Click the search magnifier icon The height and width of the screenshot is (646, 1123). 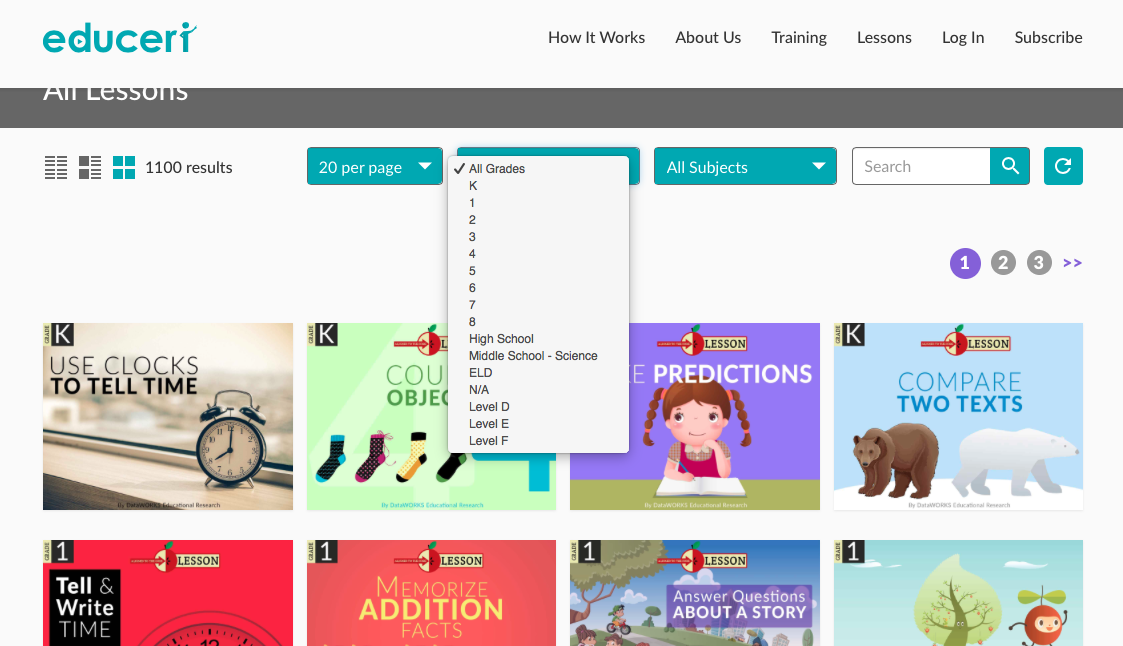click(x=1009, y=166)
